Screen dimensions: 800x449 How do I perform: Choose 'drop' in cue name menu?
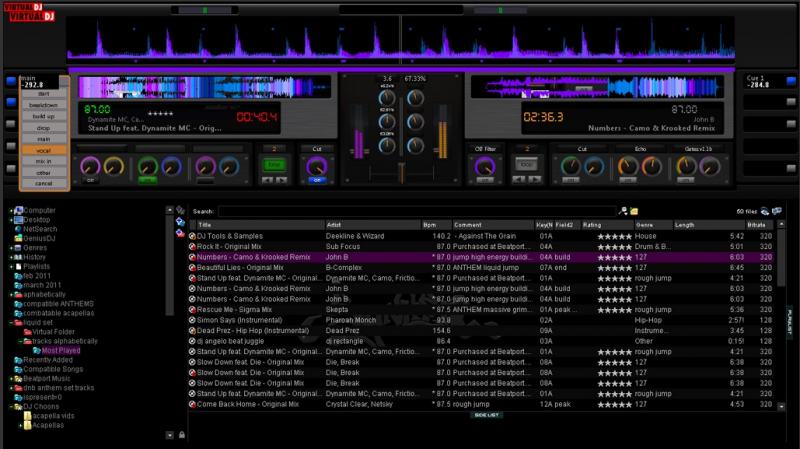click(x=43, y=128)
